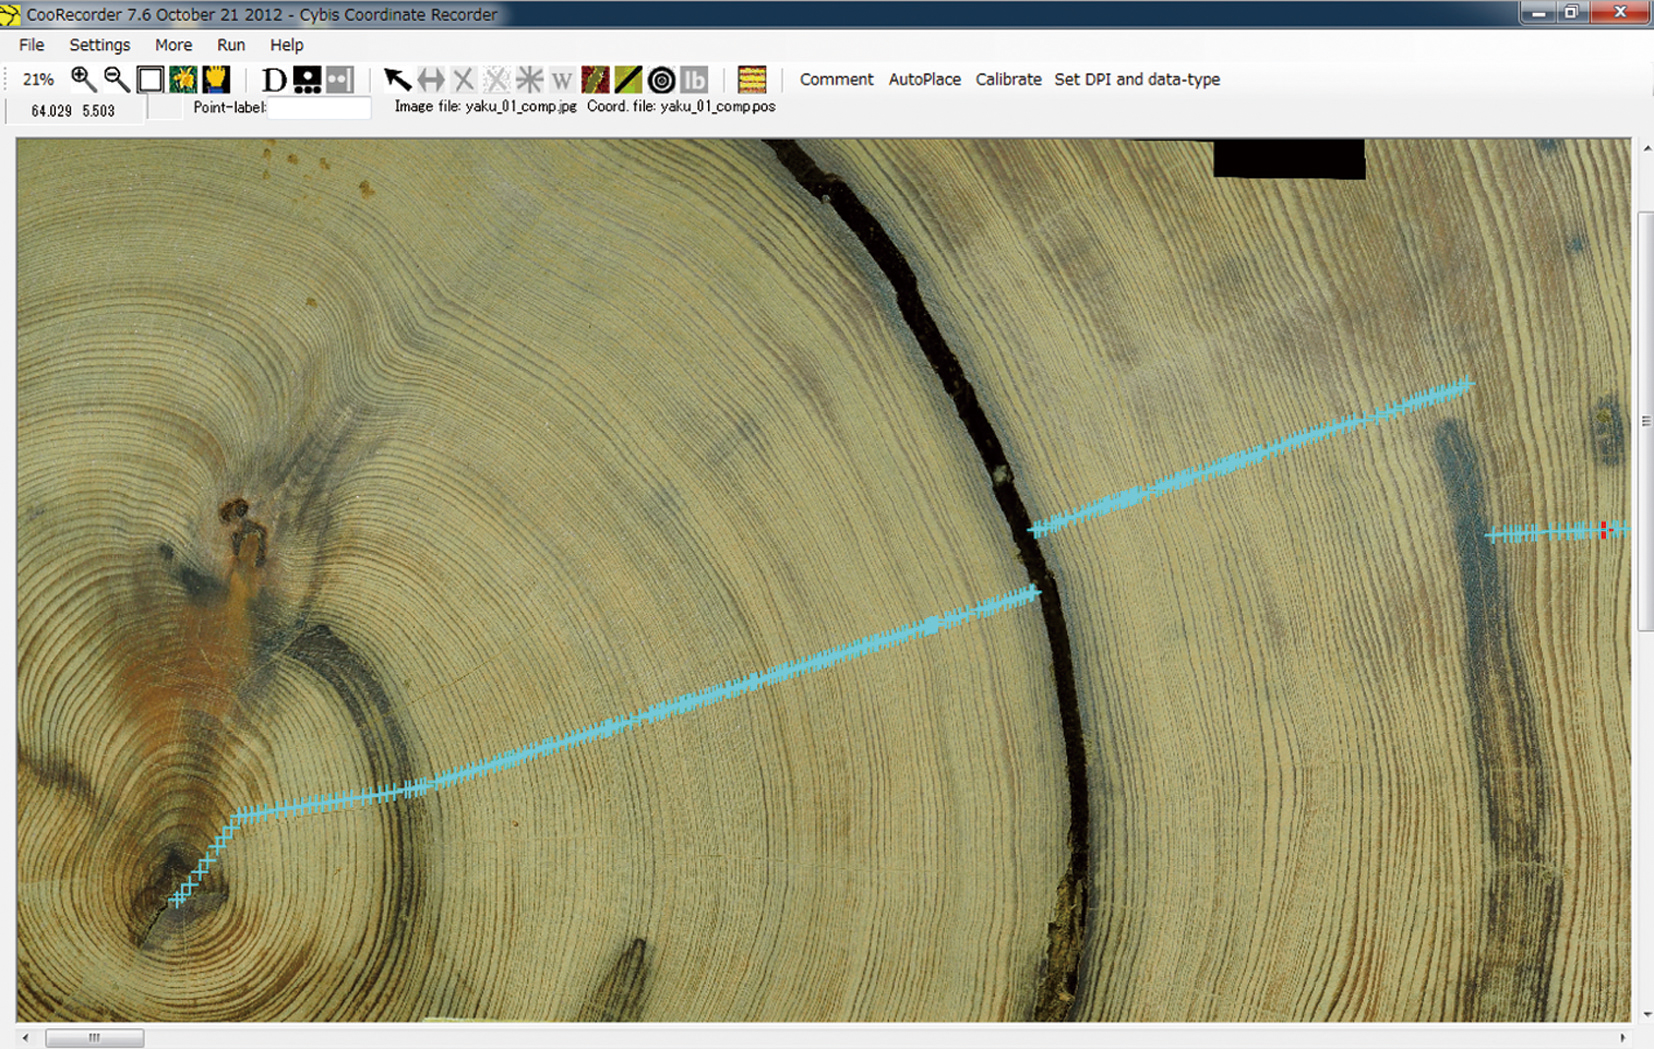This screenshot has height=1049, width=1654.
Task: Click the yellow hand pan icon
Action: point(216,79)
